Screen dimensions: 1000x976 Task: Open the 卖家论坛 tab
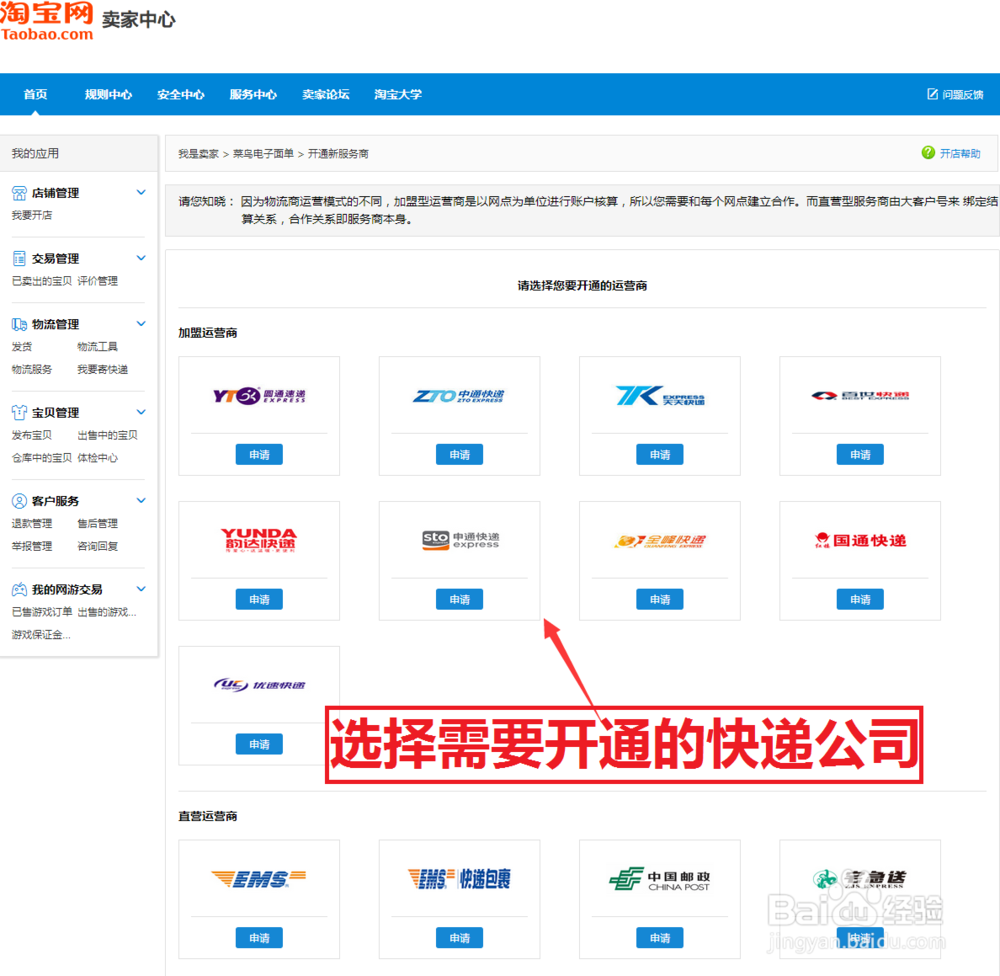point(325,94)
